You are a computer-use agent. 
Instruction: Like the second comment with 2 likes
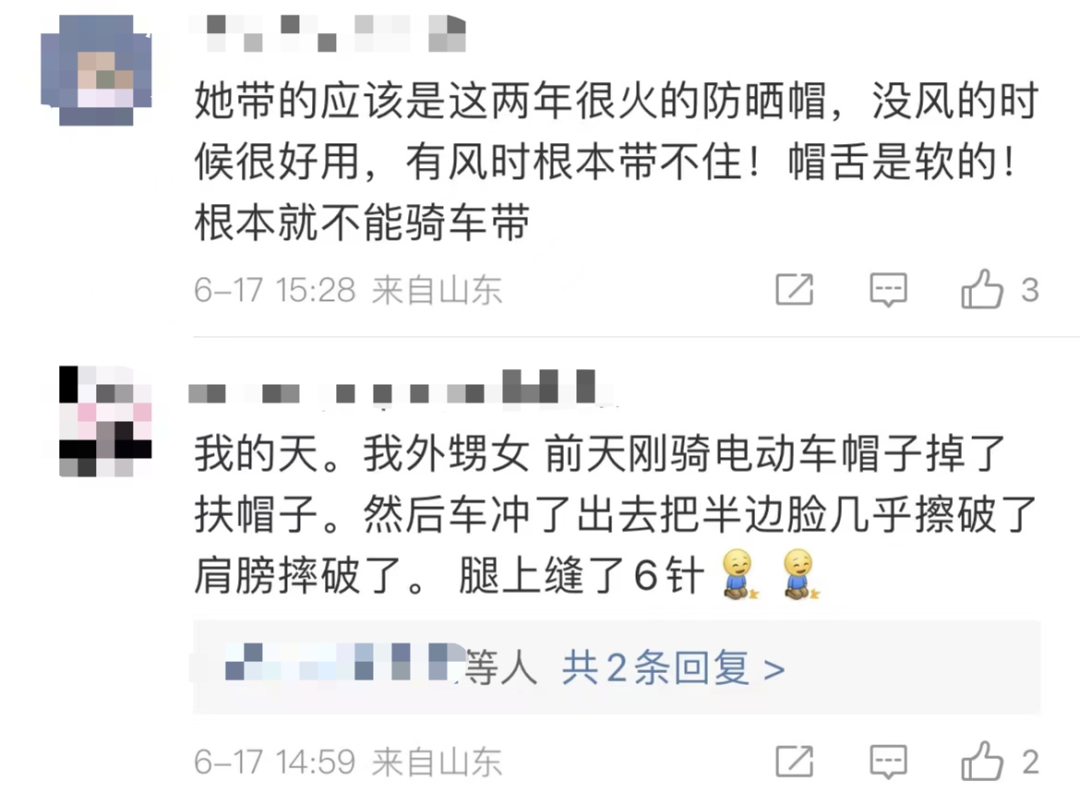coord(982,761)
